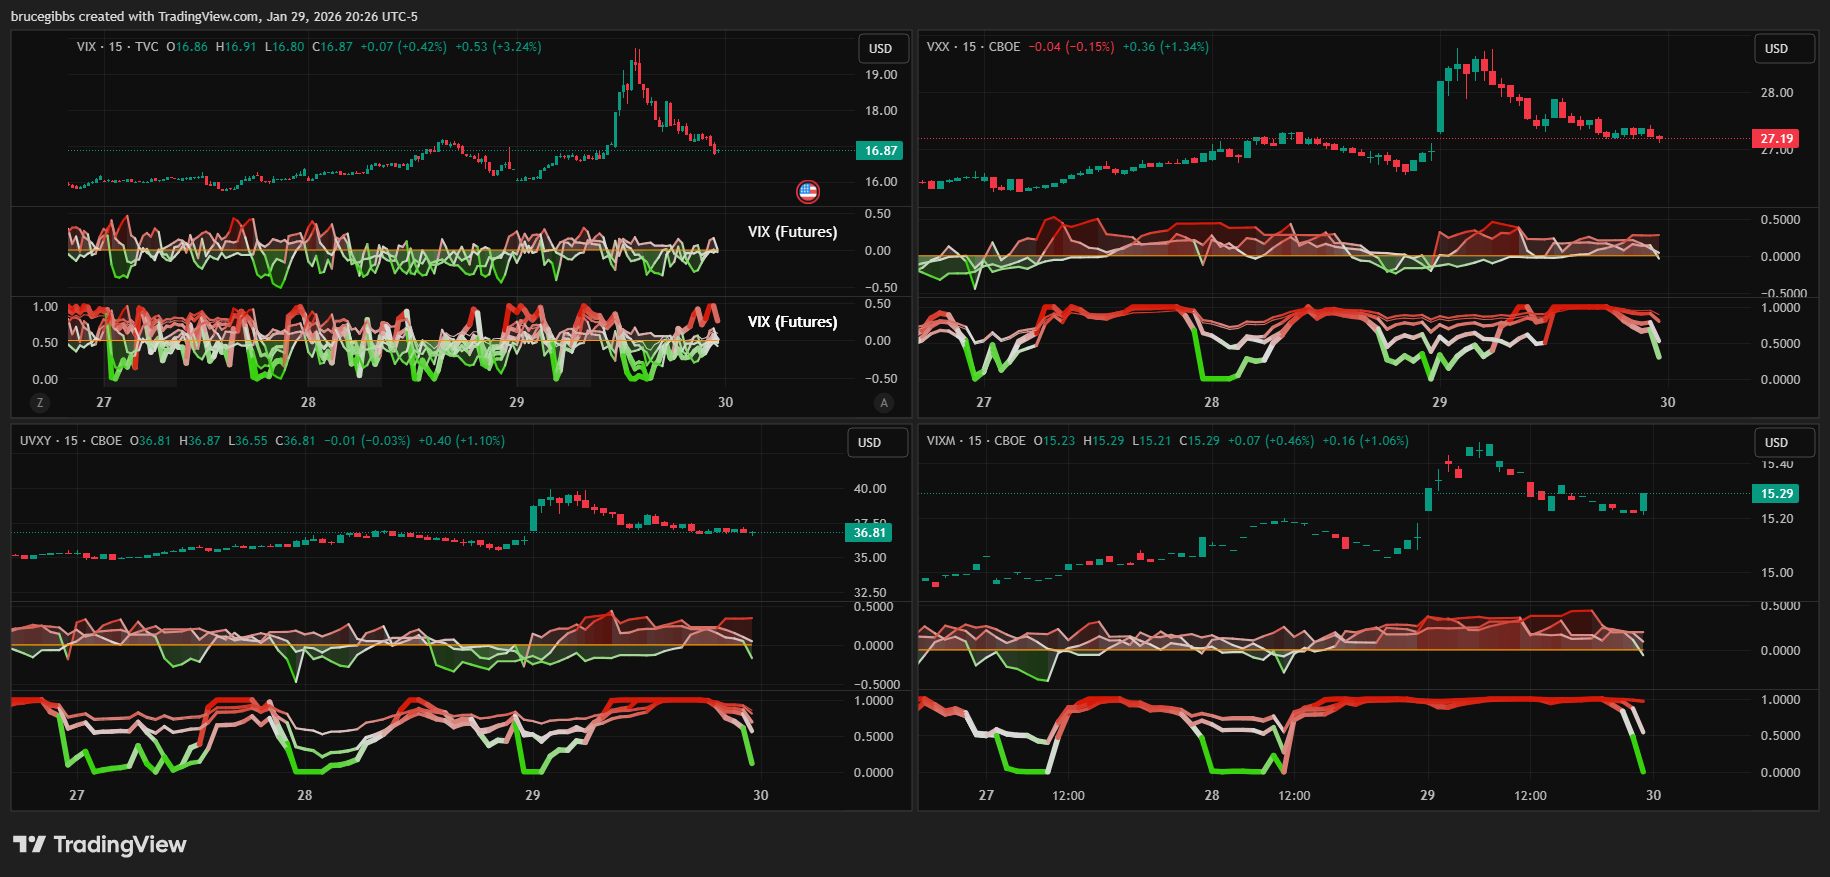Click the green 15.29 VIXM price label
1830x877 pixels.
point(1776,494)
